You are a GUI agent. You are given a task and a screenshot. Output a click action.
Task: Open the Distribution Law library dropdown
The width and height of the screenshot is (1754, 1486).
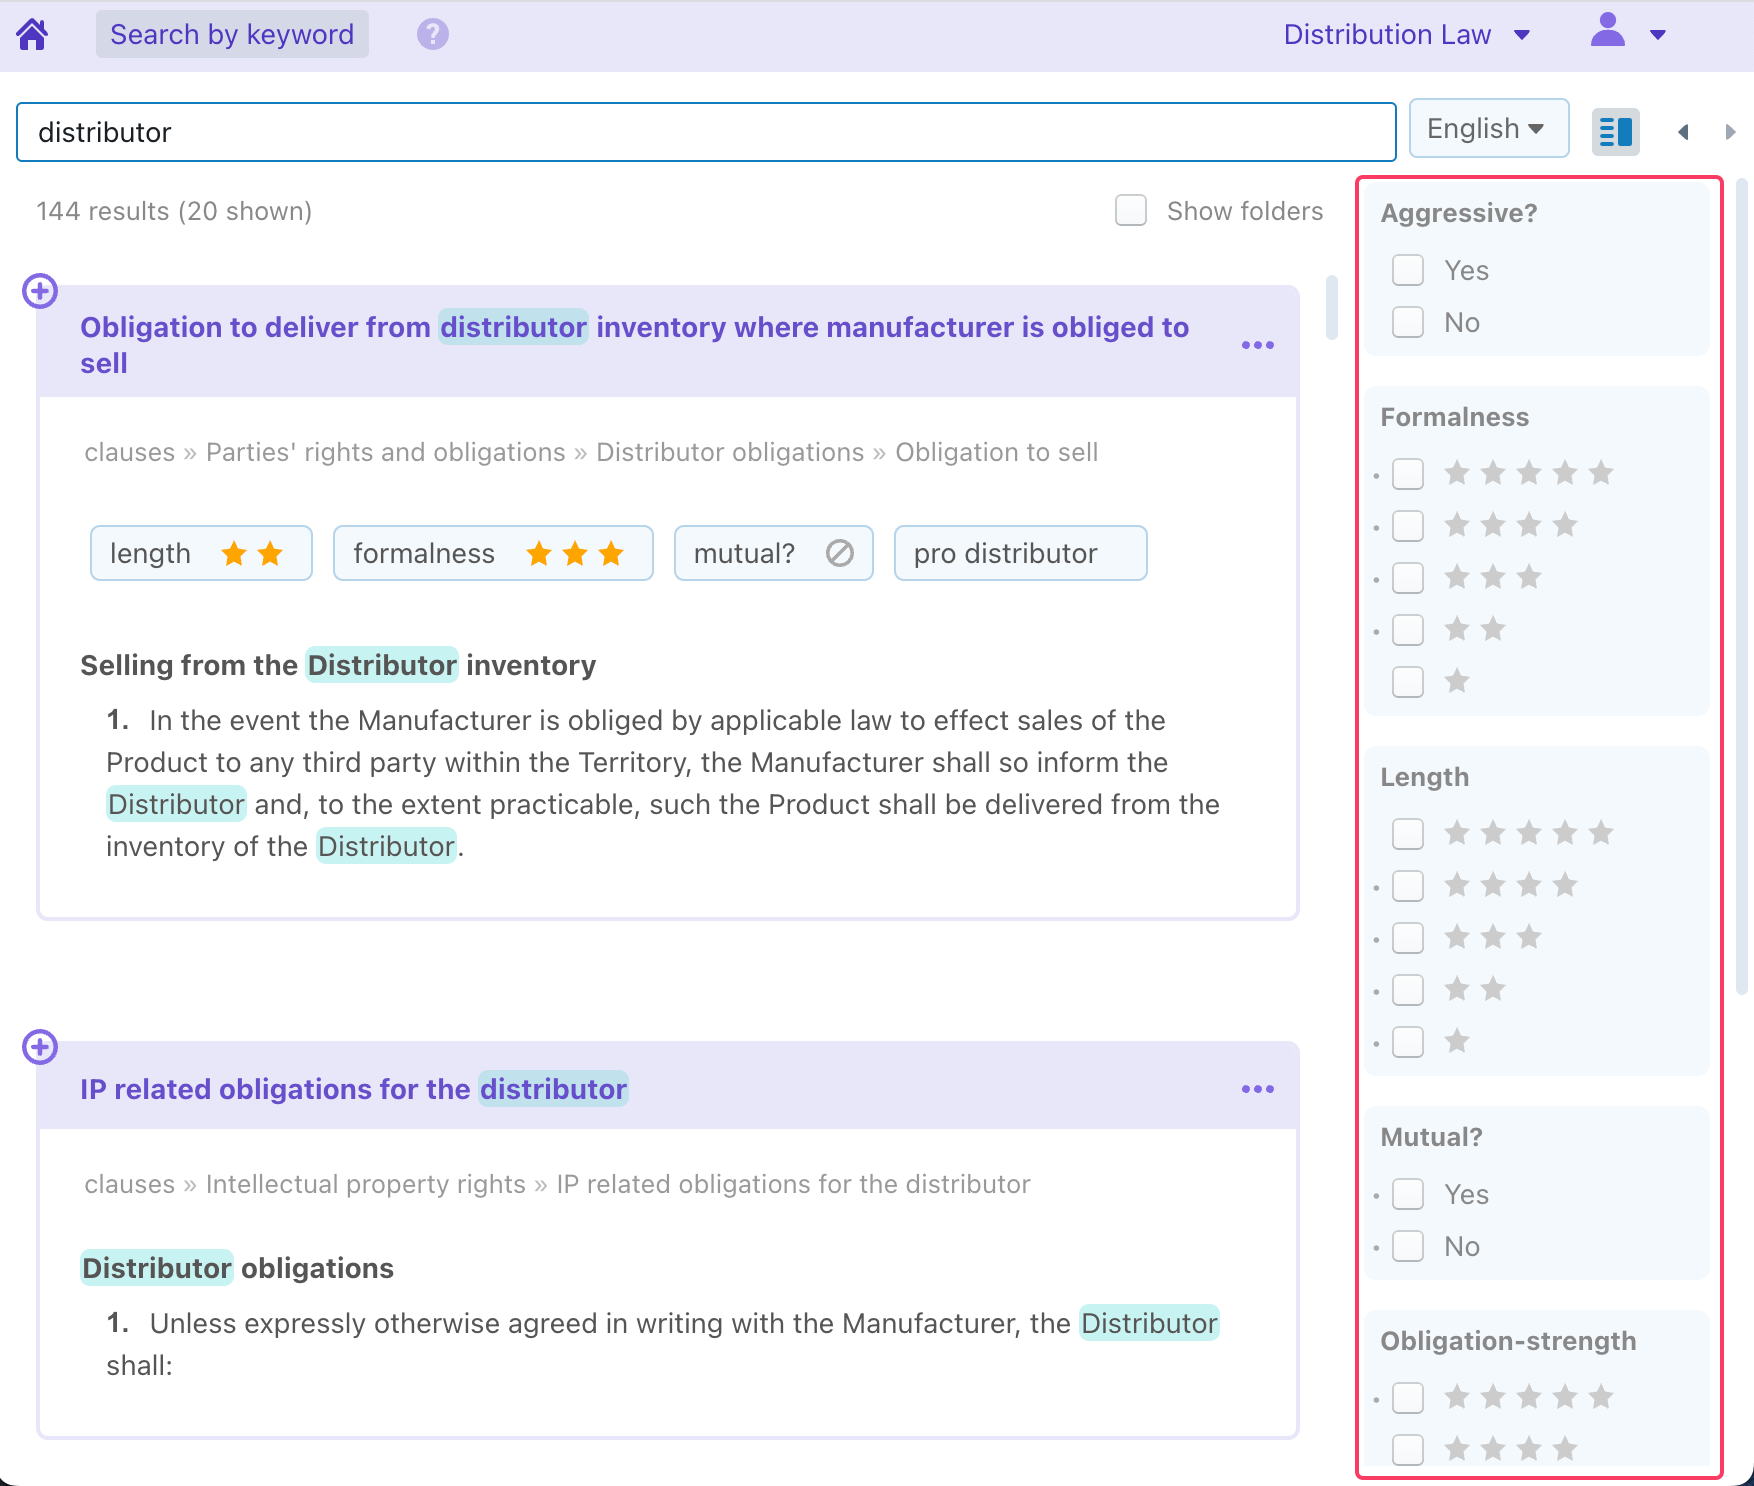pos(1406,34)
